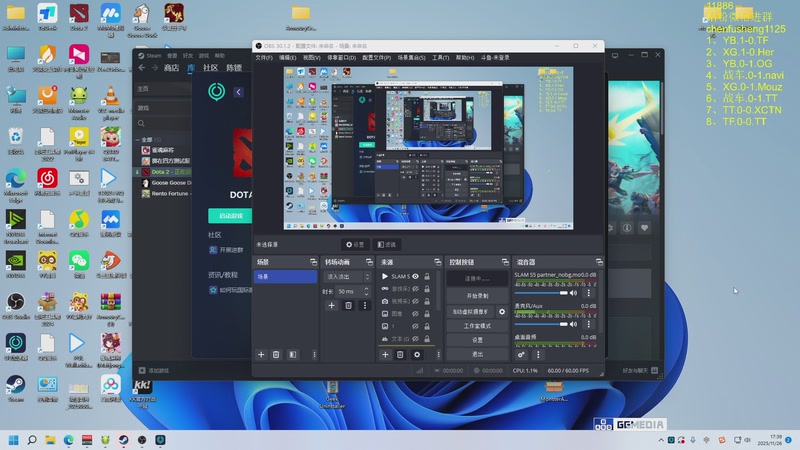Open source properties gear in 来源 dock toolbar

click(417, 355)
